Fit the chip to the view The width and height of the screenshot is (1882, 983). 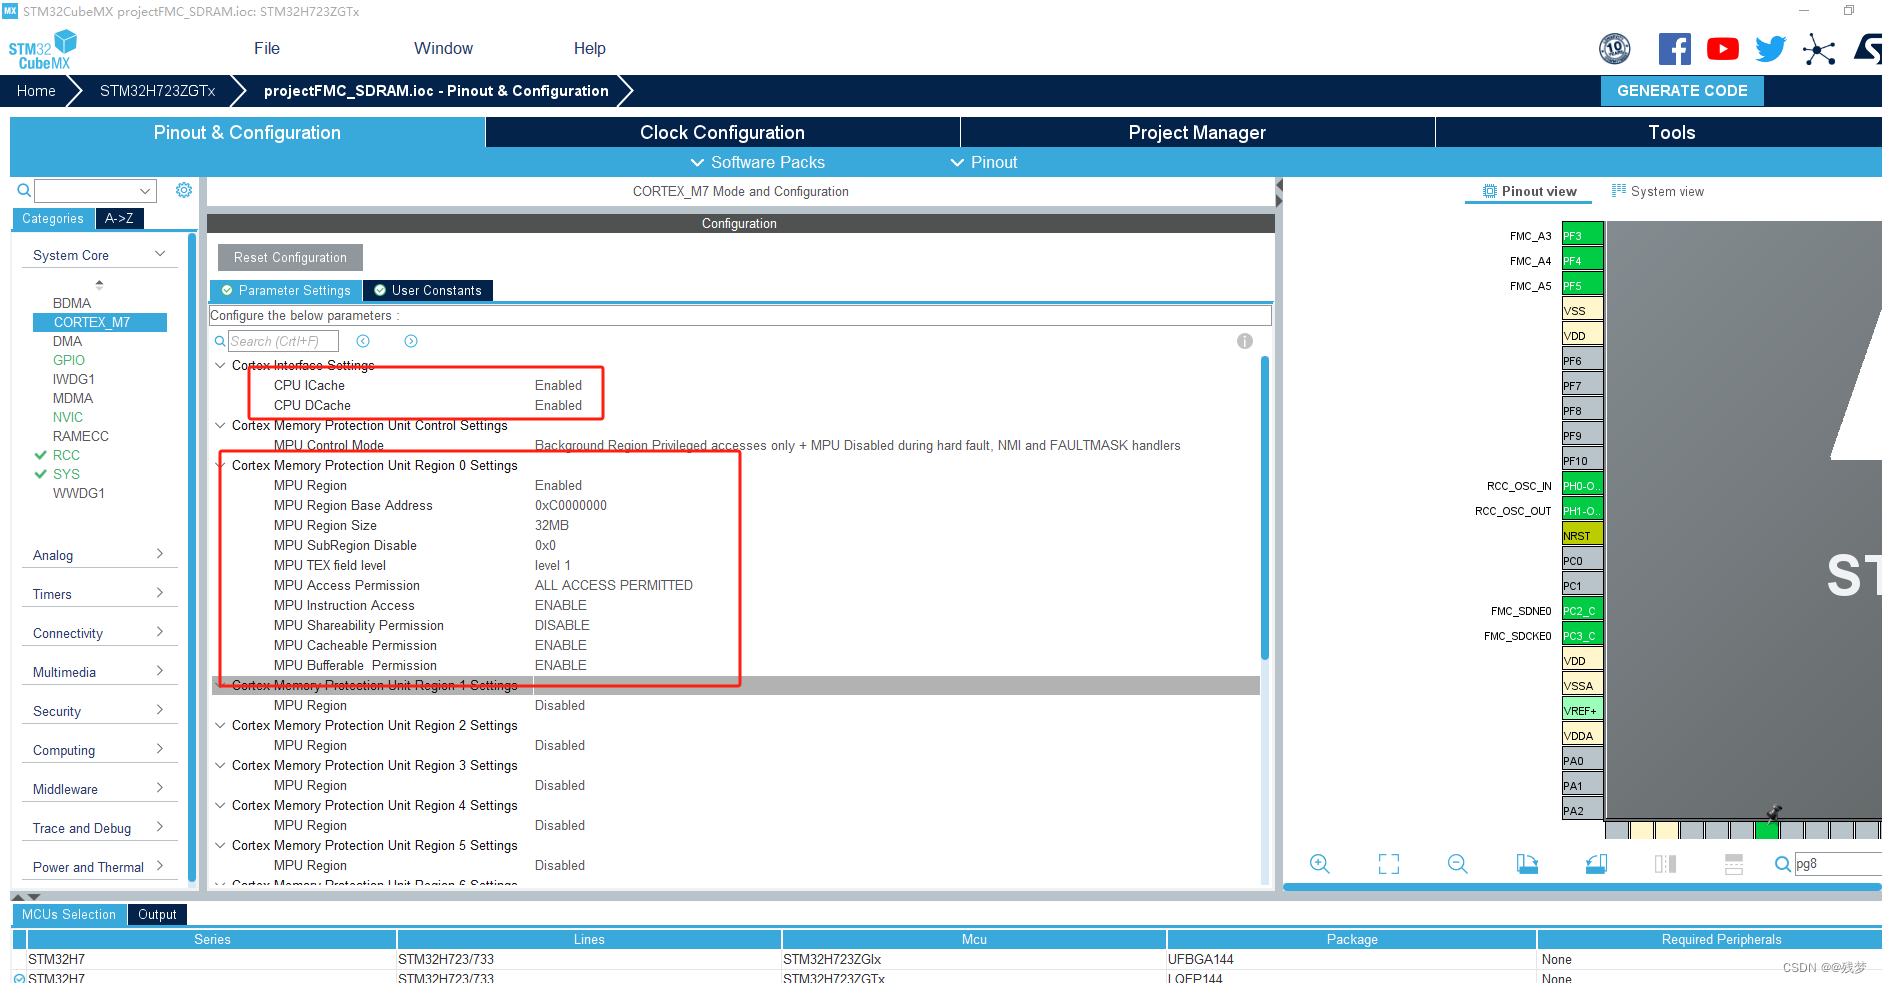pyautogui.click(x=1389, y=864)
